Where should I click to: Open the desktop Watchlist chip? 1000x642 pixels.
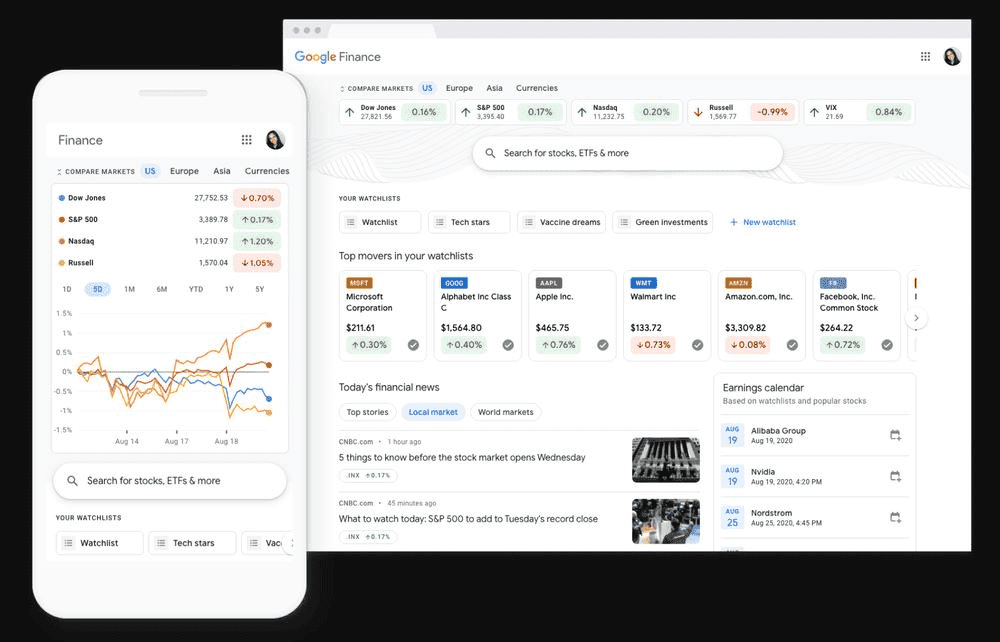[380, 223]
